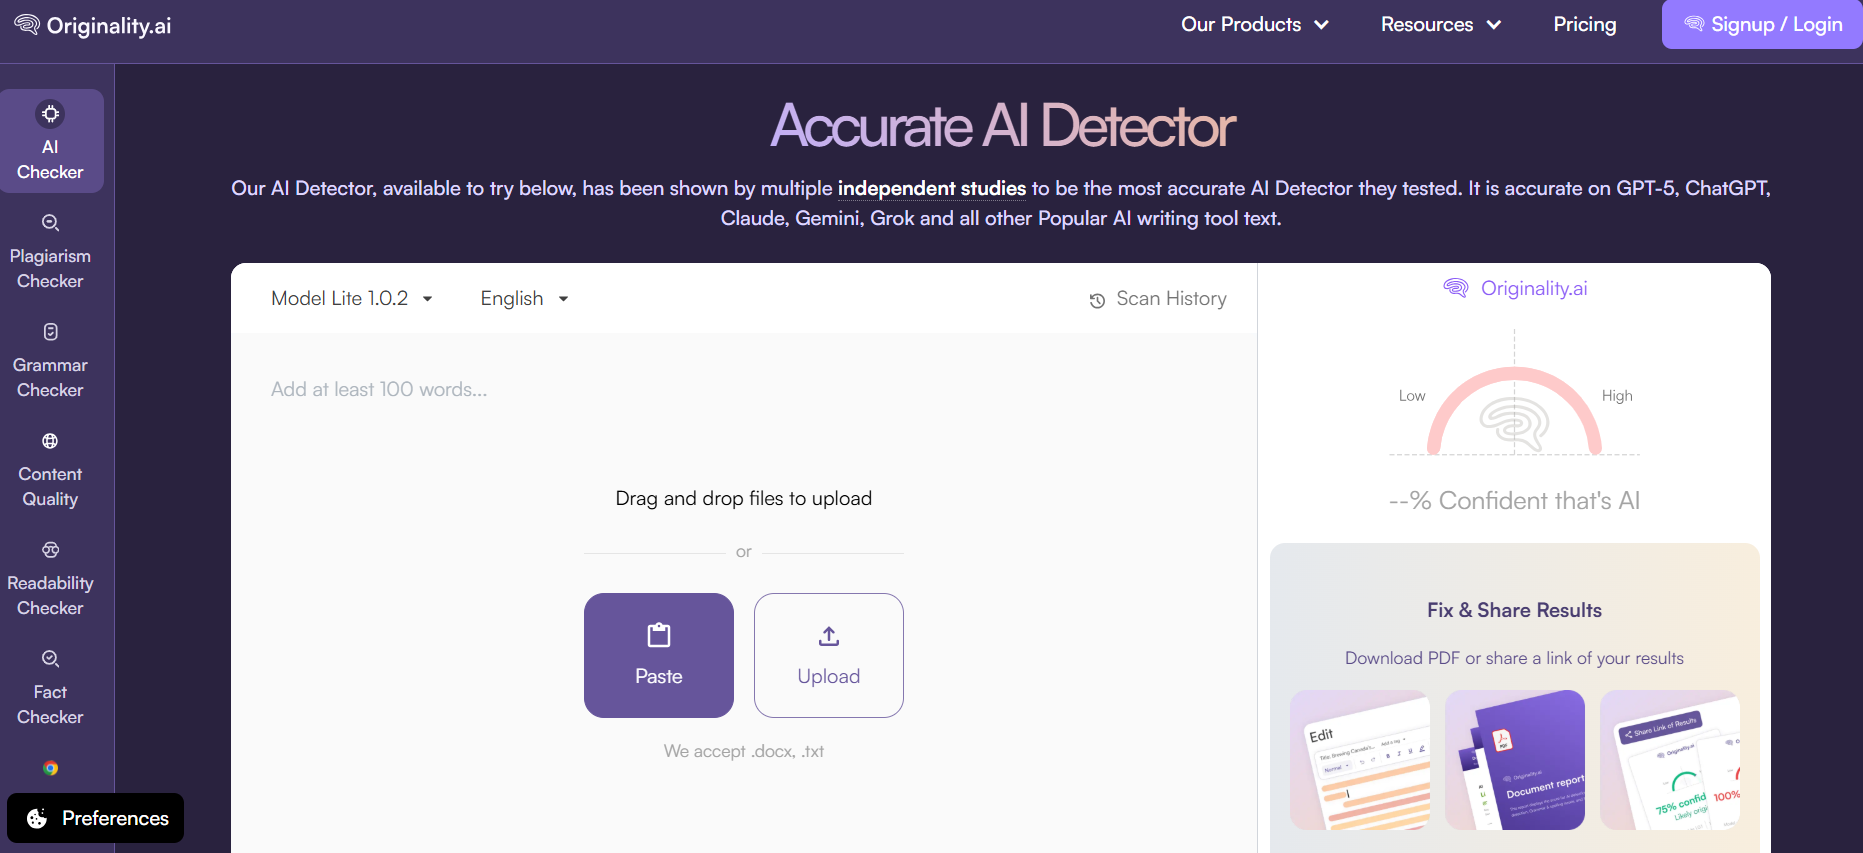Open the Share Link of Results thumbnail

tap(1670, 760)
